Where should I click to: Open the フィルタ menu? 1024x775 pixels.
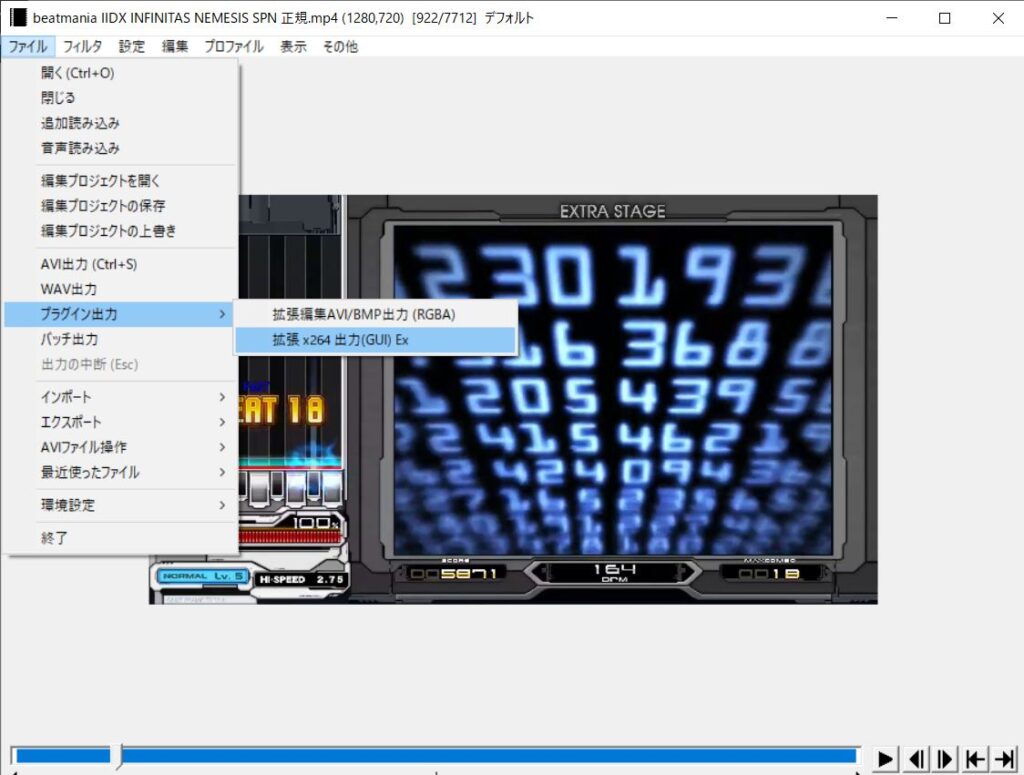click(82, 46)
